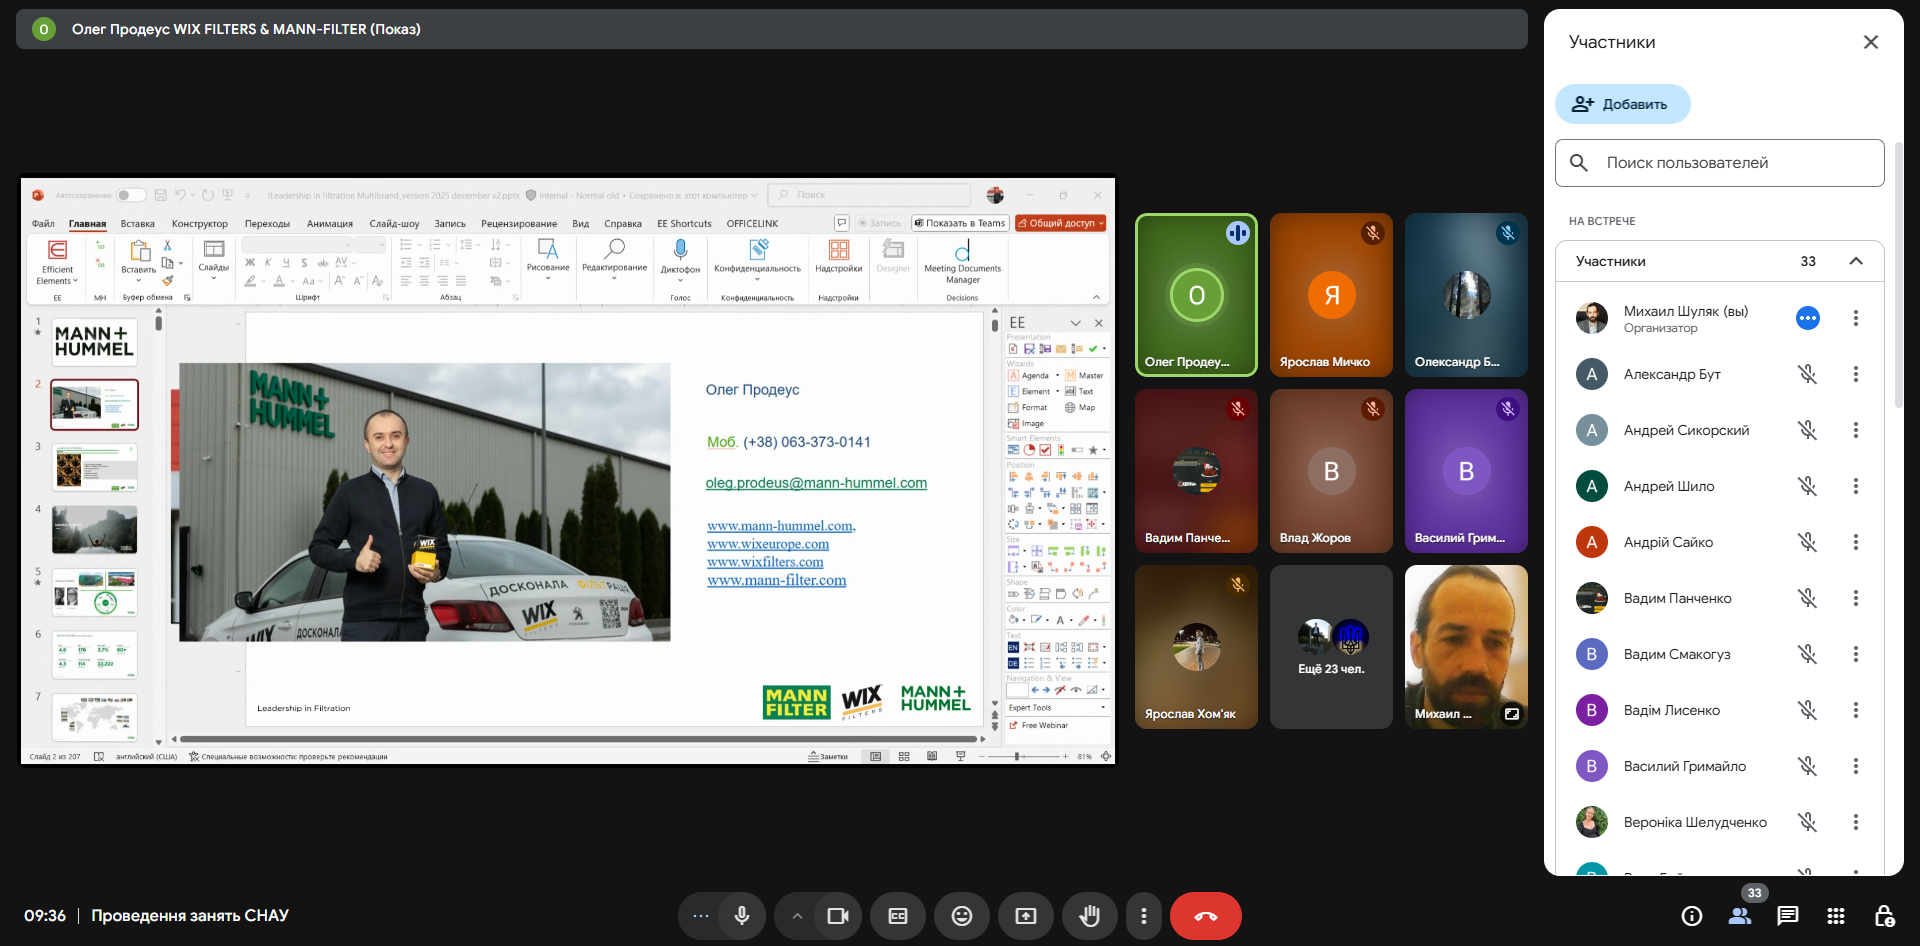This screenshot has height=946, width=1920.
Task: Toggle the participants panel icon
Action: click(x=1740, y=916)
